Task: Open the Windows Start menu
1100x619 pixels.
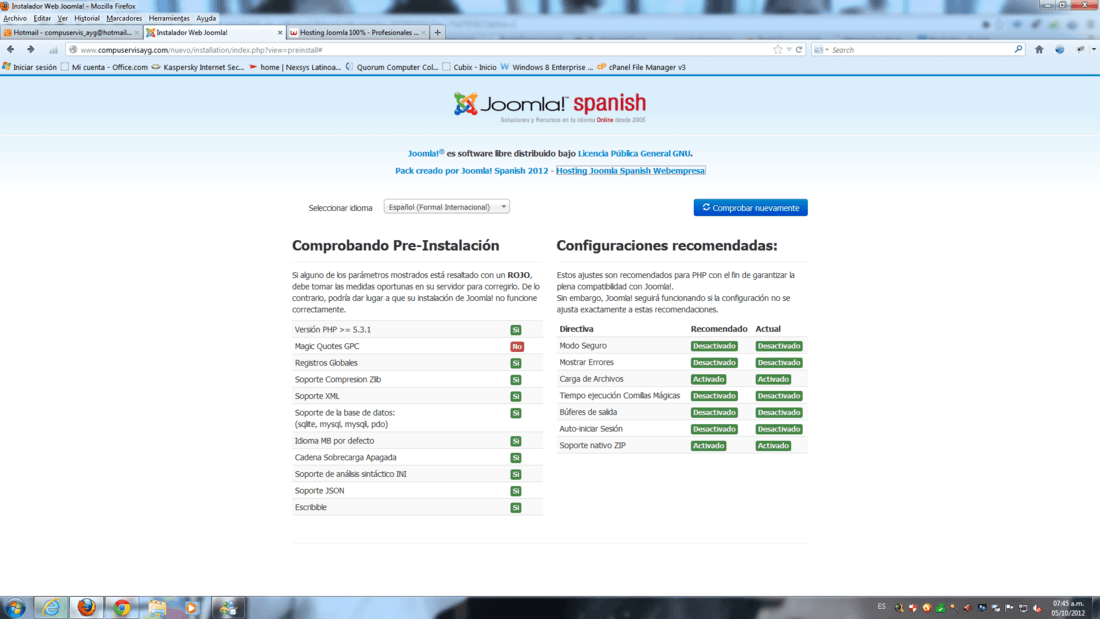Action: click(15, 608)
